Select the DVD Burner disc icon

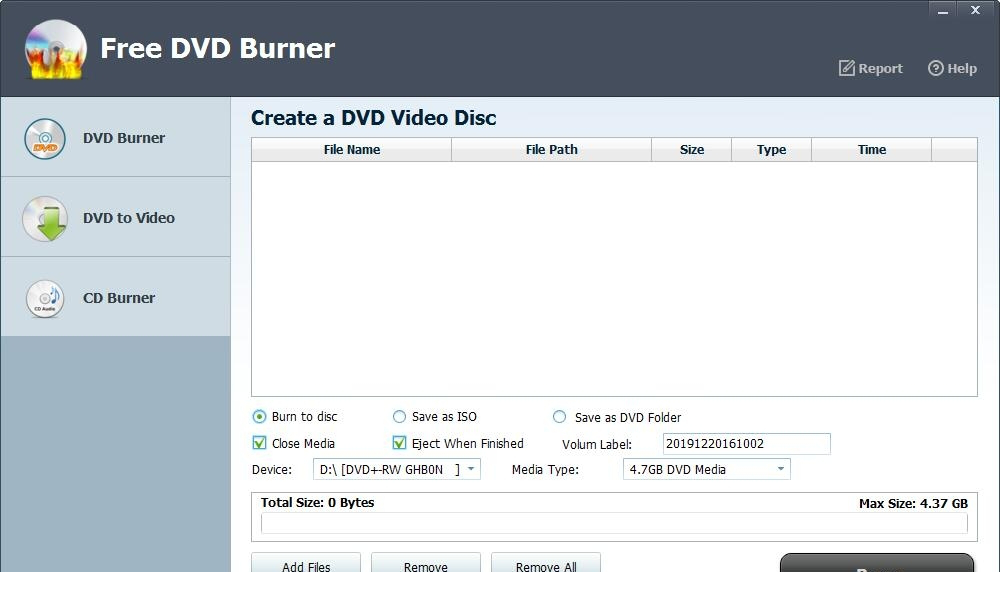[x=44, y=138]
